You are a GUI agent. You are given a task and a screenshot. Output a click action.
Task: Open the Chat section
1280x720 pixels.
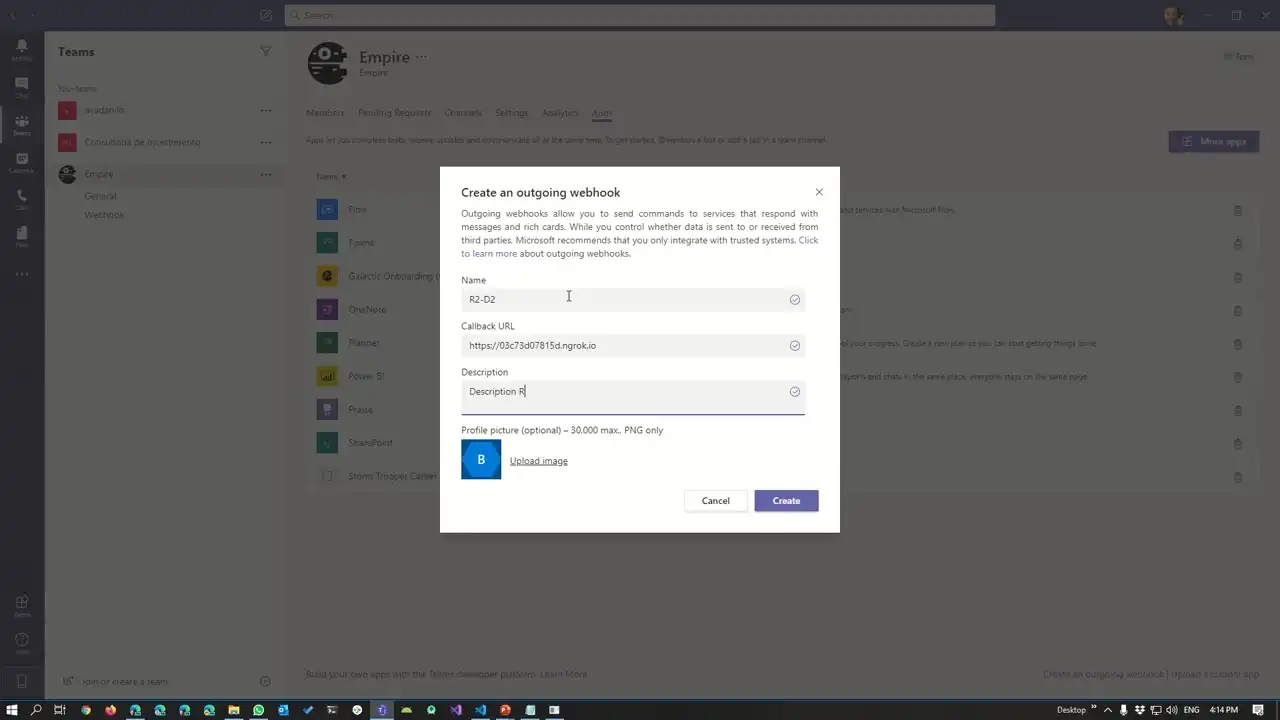point(21,83)
